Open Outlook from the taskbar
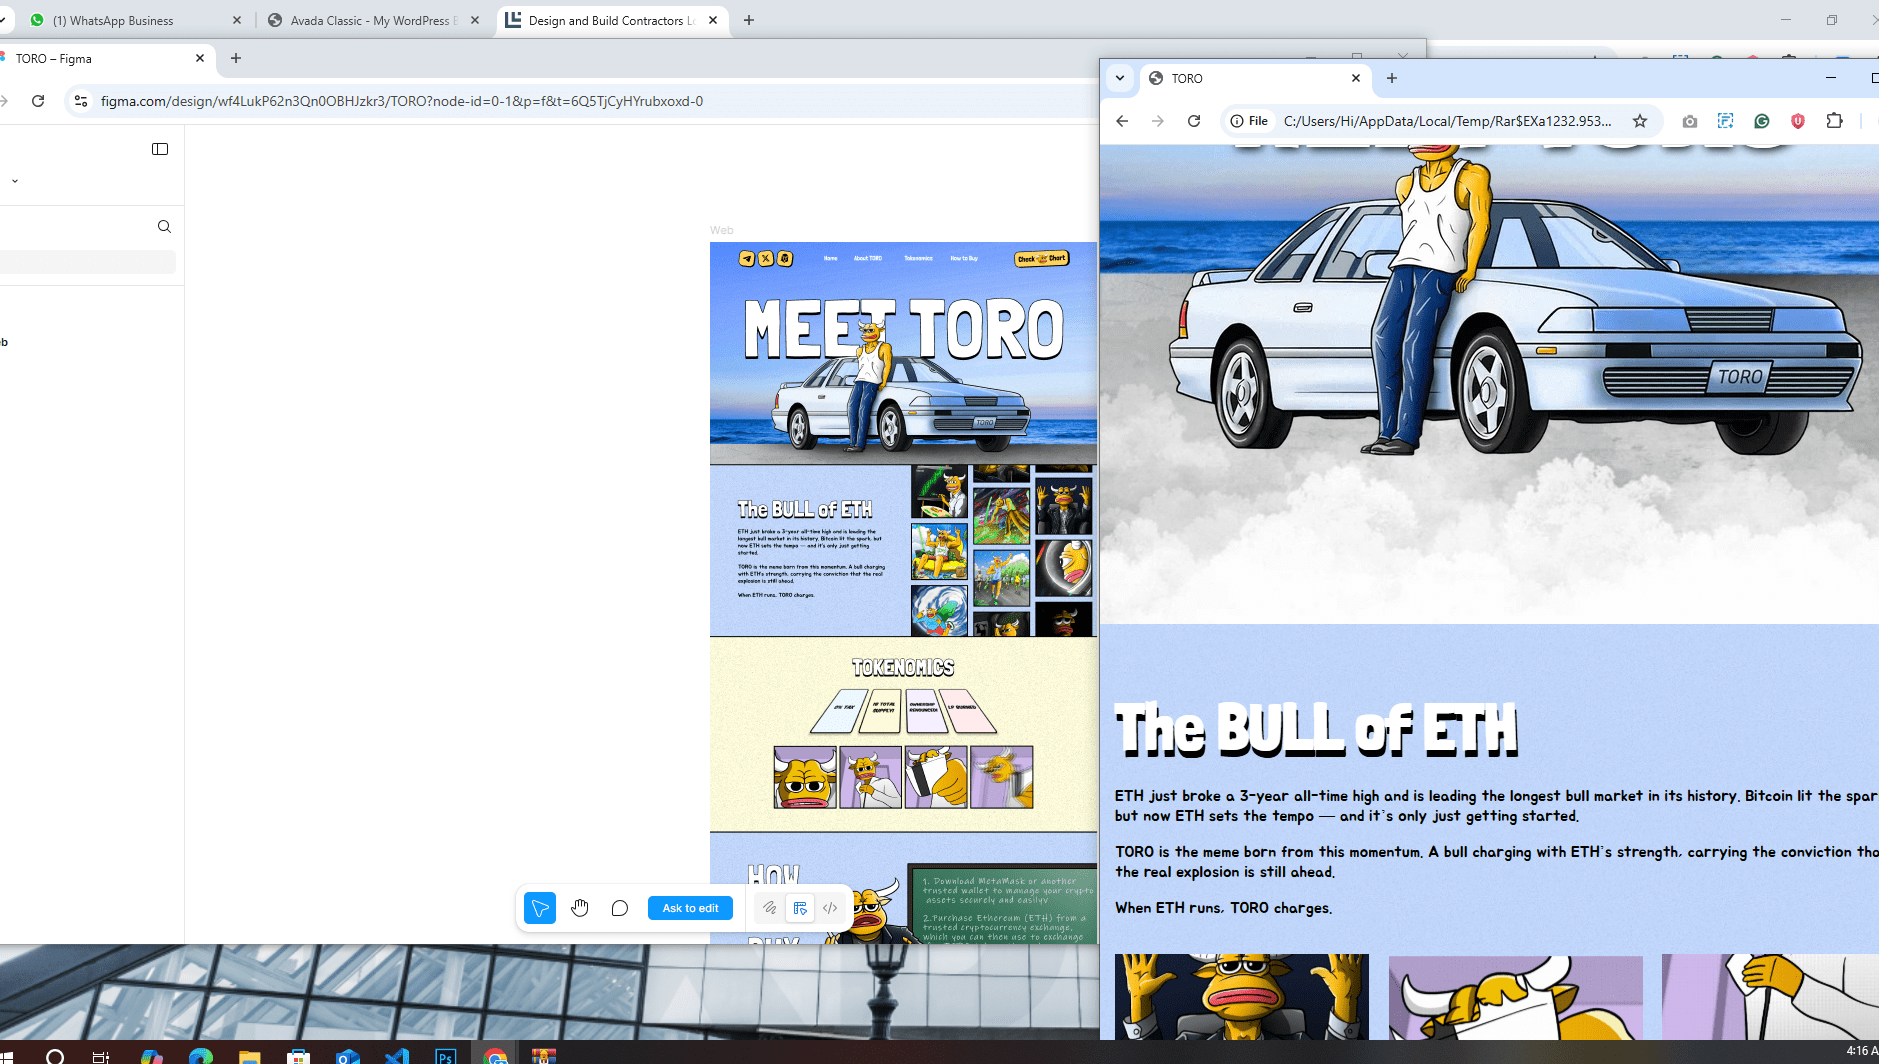This screenshot has height=1064, width=1879. pos(347,1056)
